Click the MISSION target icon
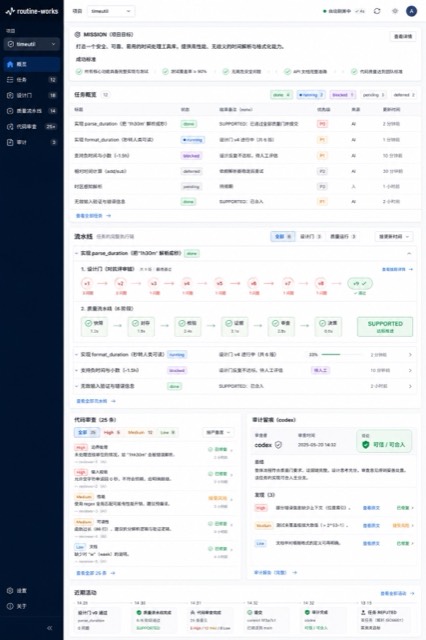The image size is (426, 640). click(x=78, y=35)
